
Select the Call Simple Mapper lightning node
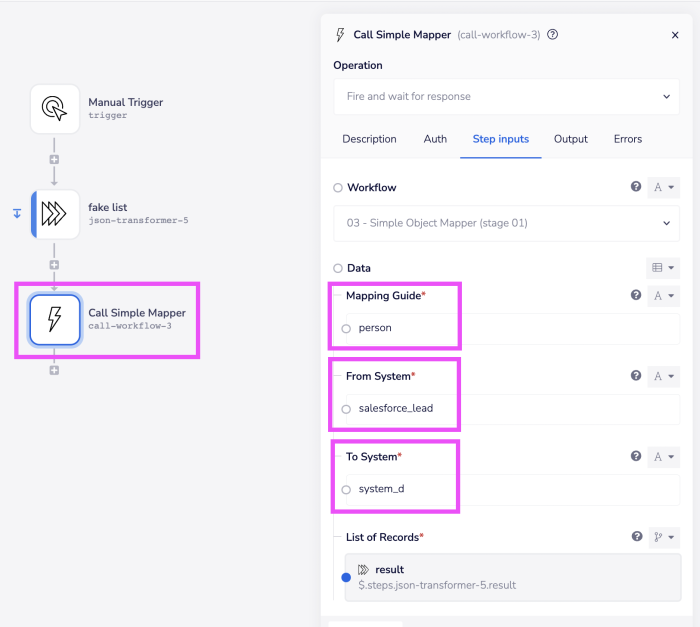54,319
